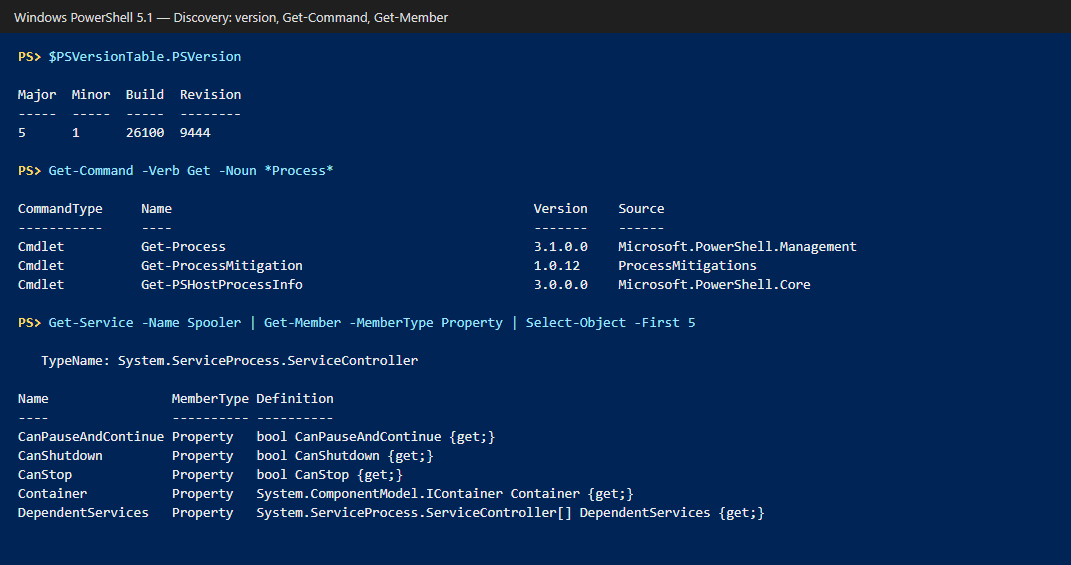Screen dimensions: 1071x565
Task: Select the build value 26100
Action: pos(145,133)
